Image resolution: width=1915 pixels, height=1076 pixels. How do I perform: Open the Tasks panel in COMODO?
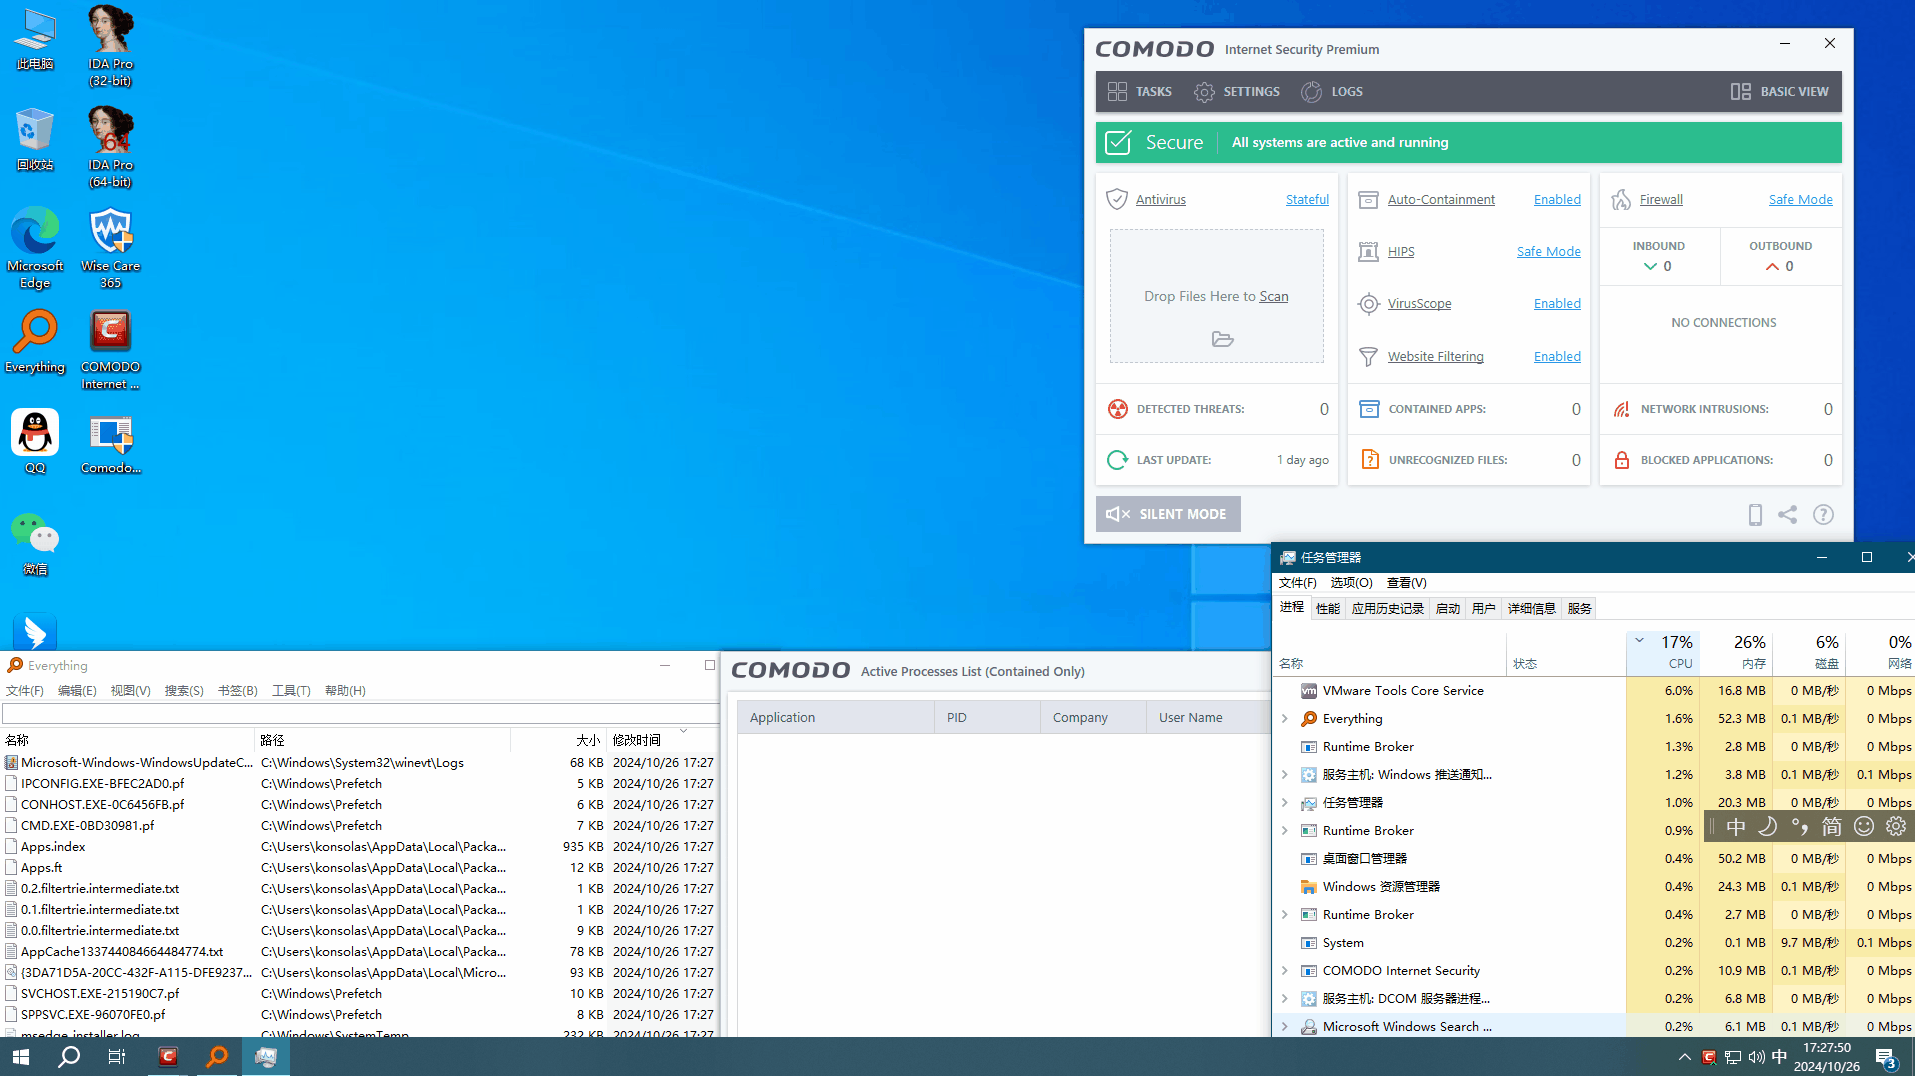pyautogui.click(x=1139, y=92)
